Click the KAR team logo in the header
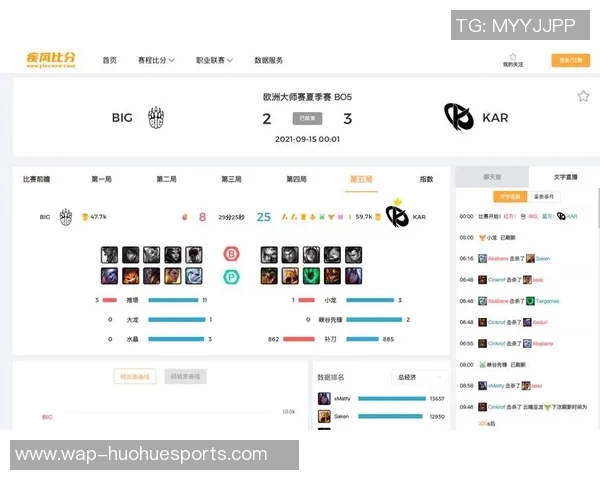 458,117
